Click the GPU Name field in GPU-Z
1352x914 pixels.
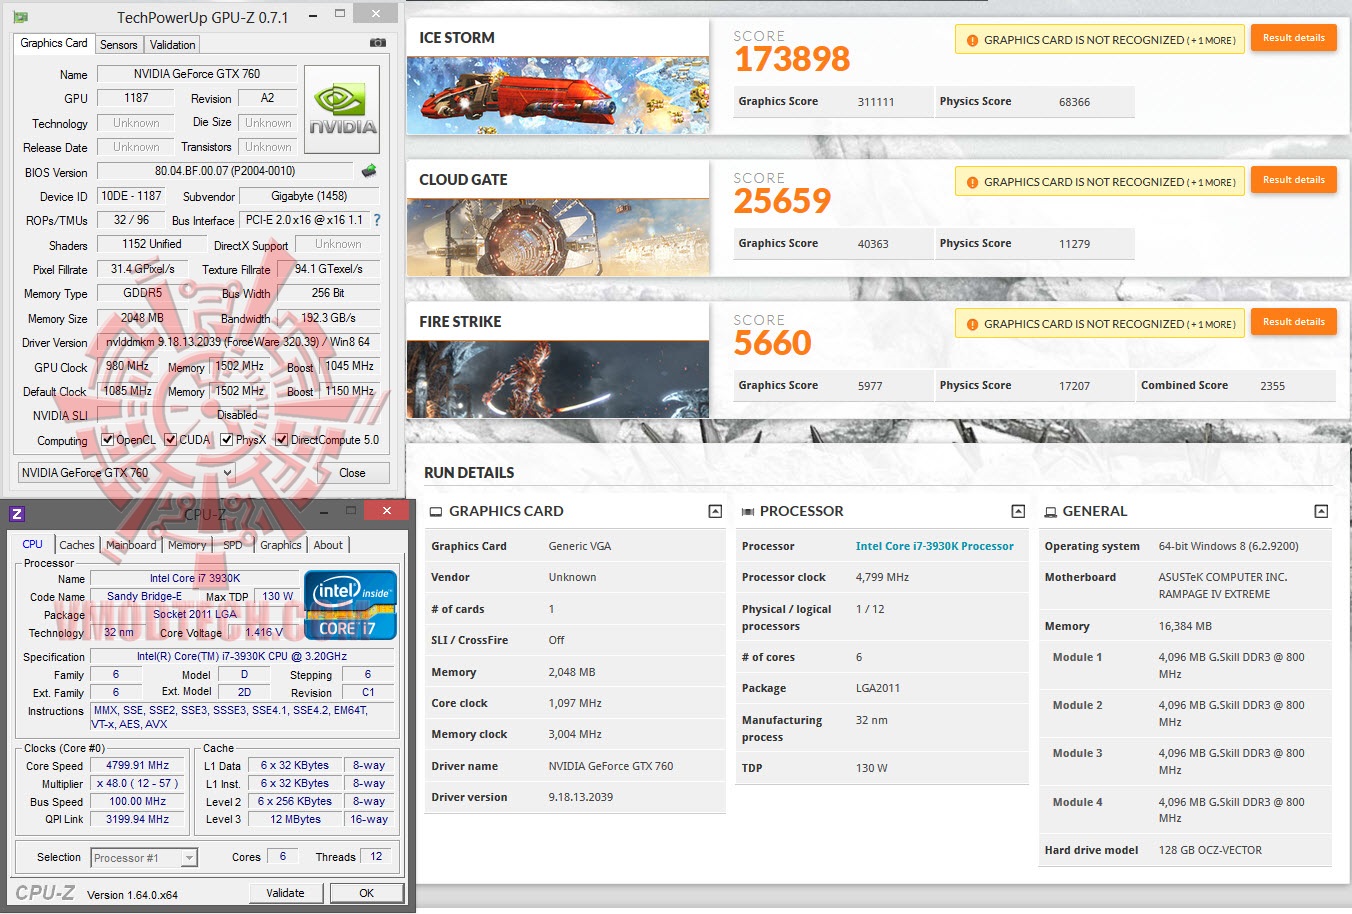pyautogui.click(x=197, y=74)
